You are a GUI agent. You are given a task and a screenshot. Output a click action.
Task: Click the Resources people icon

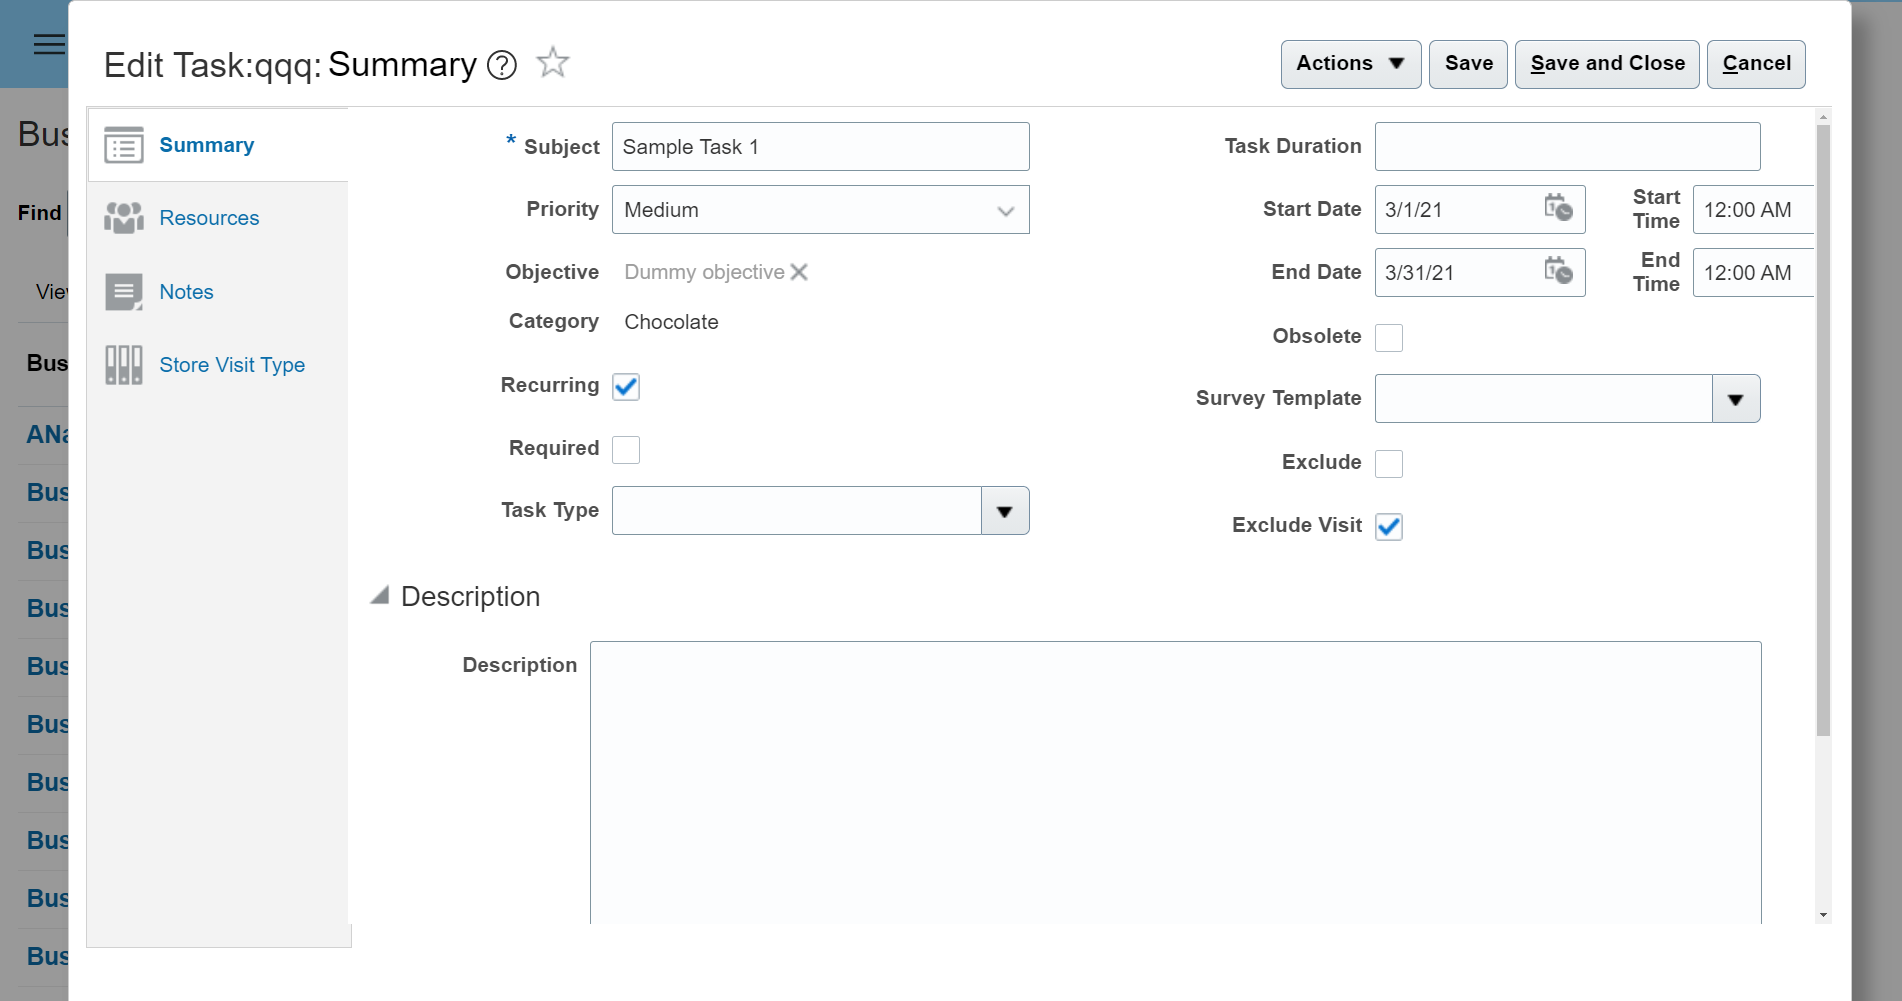point(124,218)
